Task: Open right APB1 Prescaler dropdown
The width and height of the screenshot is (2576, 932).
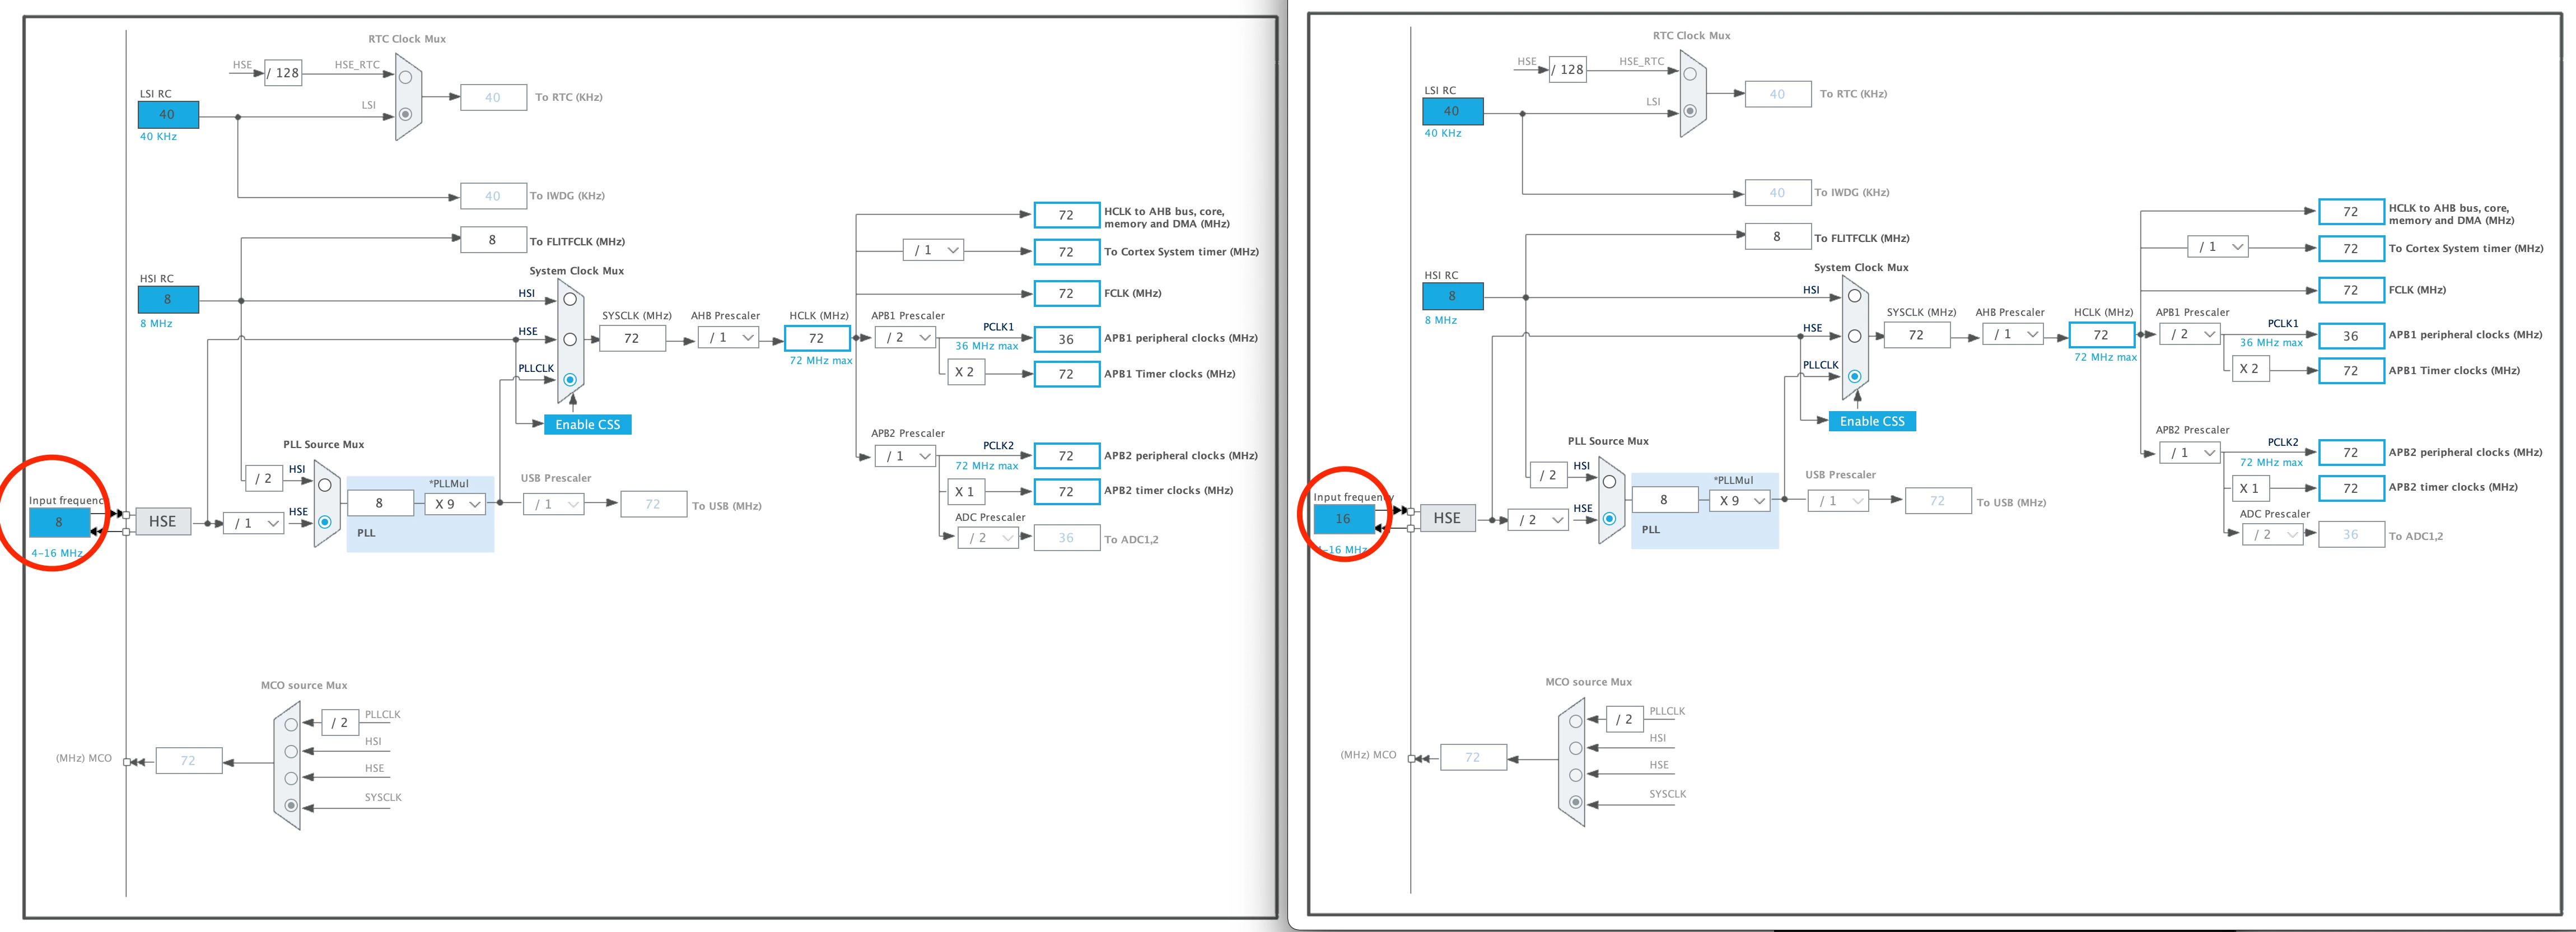Action: [x=2190, y=335]
